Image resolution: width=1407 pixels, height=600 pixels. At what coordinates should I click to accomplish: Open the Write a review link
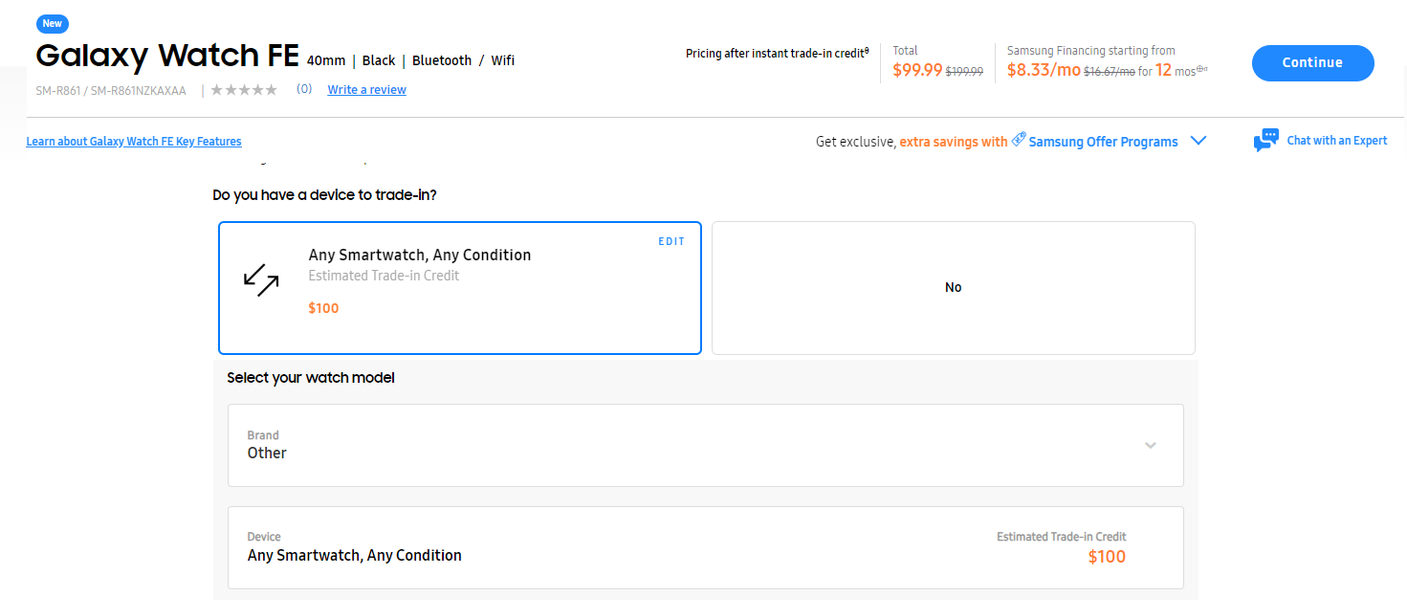(x=367, y=90)
